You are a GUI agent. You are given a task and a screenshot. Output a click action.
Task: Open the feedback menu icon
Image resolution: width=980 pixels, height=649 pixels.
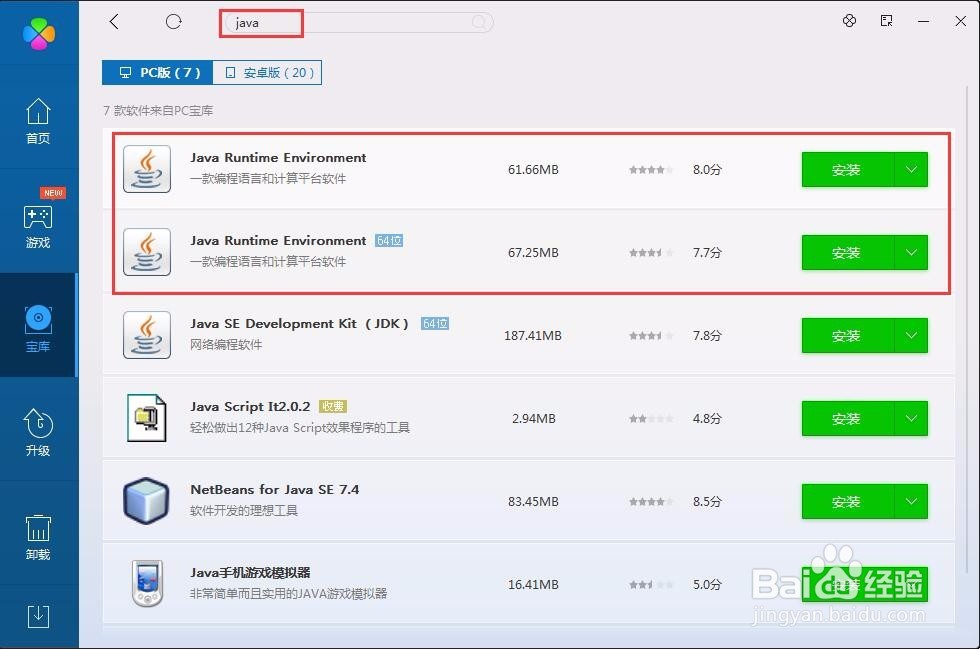[x=886, y=21]
